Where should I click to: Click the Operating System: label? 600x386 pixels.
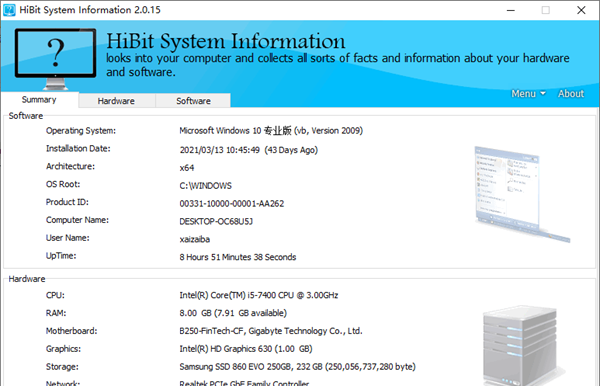81,131
